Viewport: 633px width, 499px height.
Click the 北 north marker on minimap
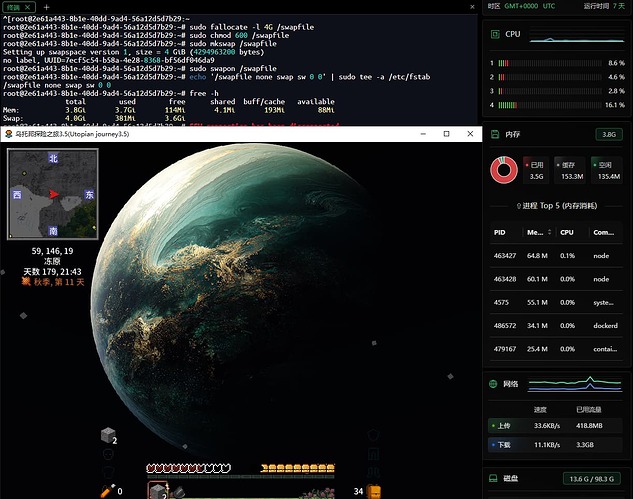(53, 159)
